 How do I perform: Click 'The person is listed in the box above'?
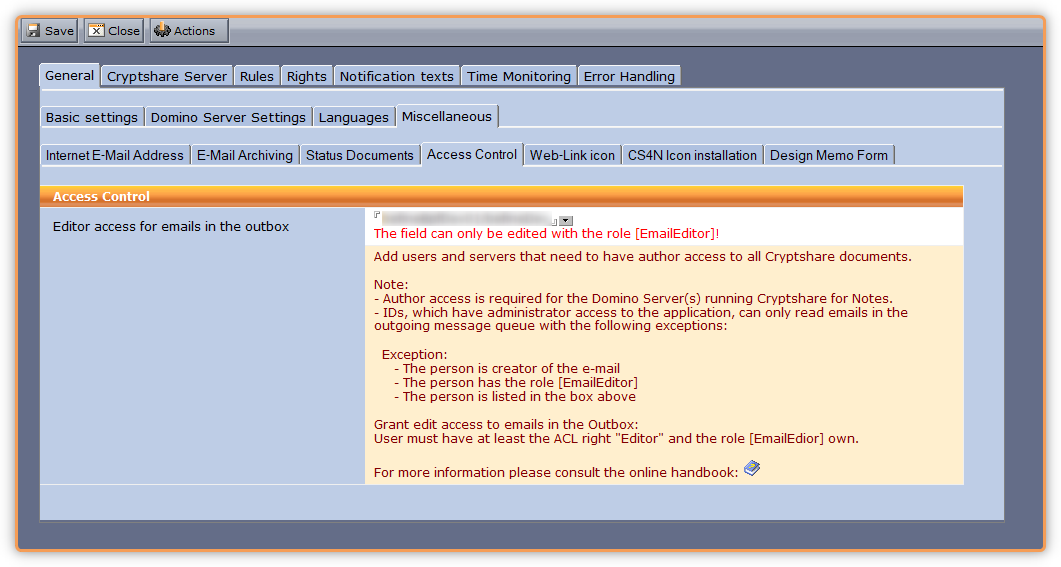[x=515, y=396]
